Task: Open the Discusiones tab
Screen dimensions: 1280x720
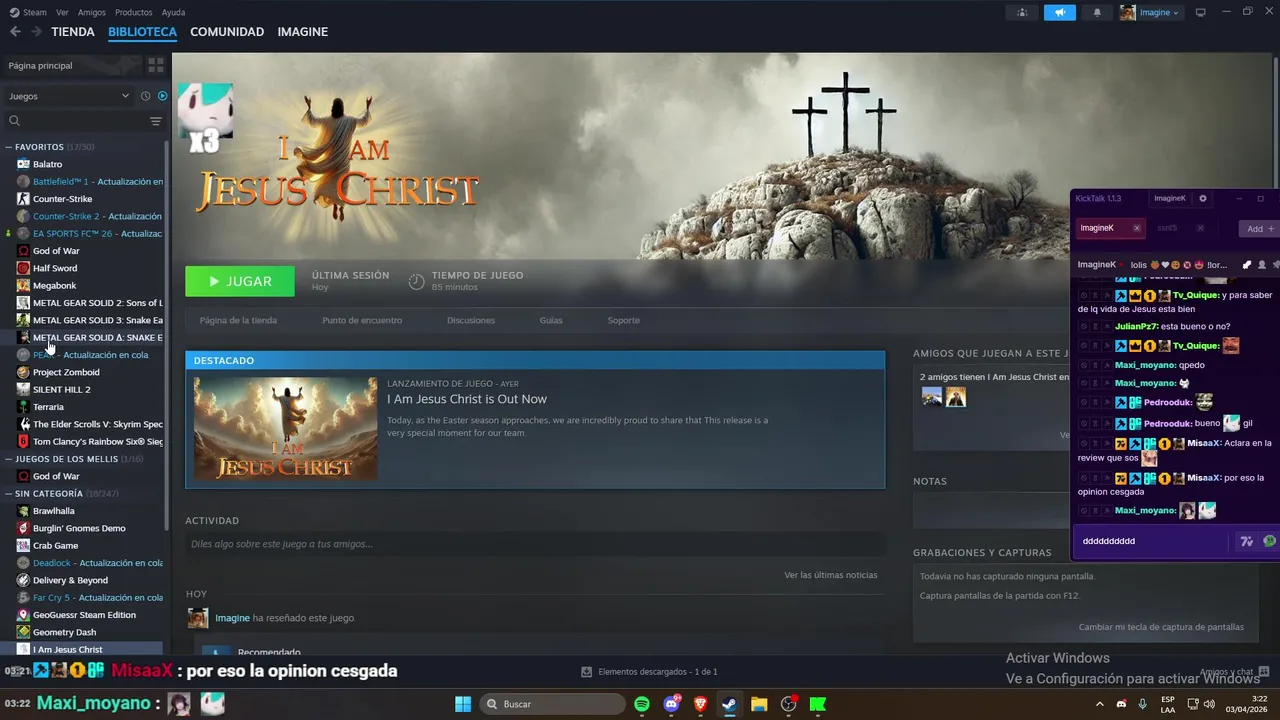Action: point(471,320)
